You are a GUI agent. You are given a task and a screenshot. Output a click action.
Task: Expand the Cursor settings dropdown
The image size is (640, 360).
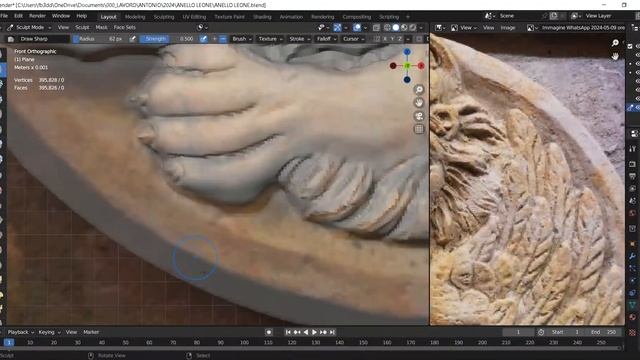(353, 39)
